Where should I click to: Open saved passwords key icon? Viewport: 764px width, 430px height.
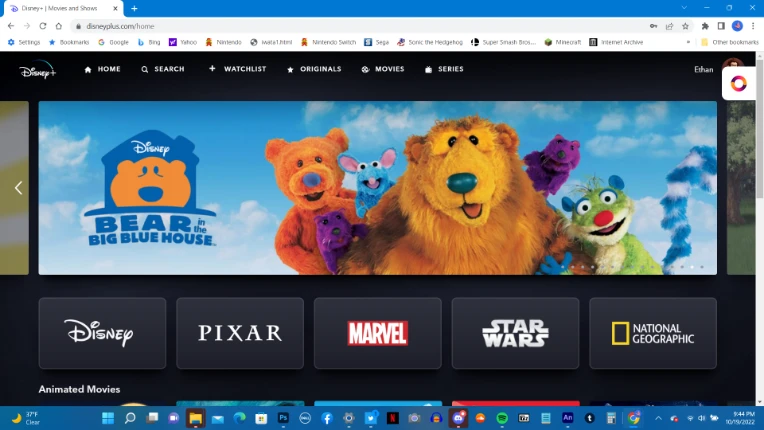pos(653,26)
